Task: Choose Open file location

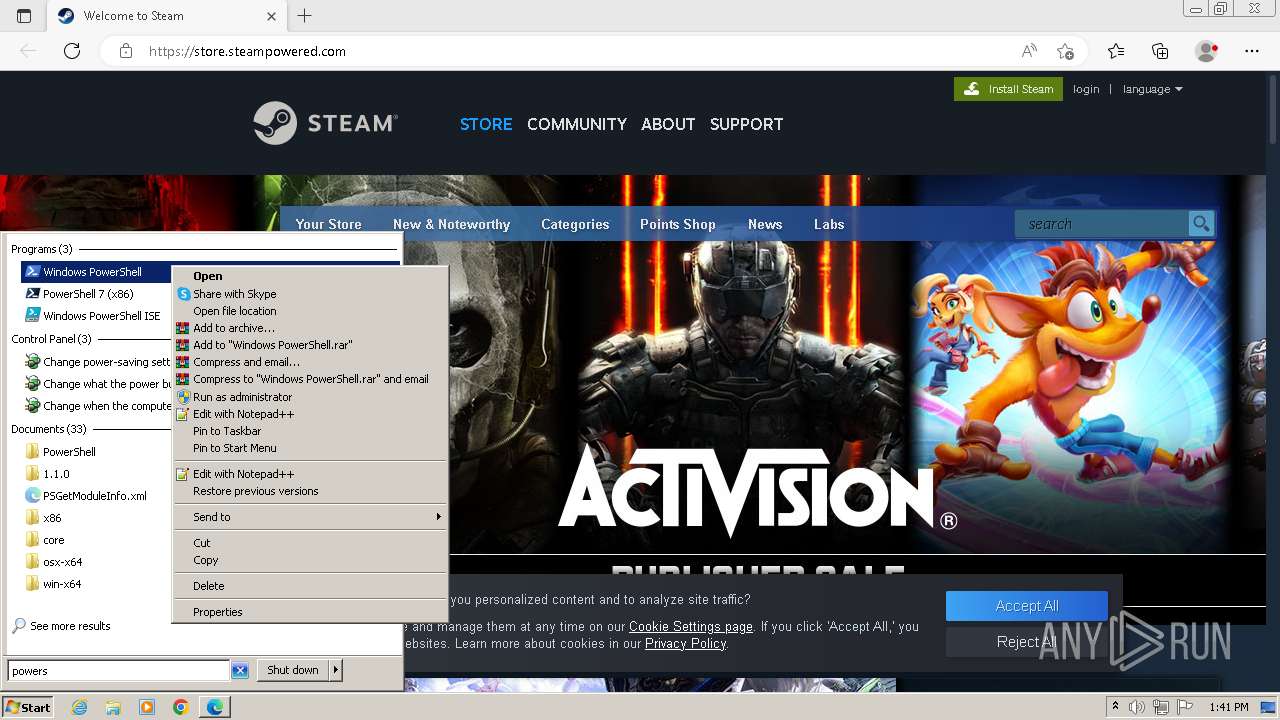Action: (x=310, y=311)
